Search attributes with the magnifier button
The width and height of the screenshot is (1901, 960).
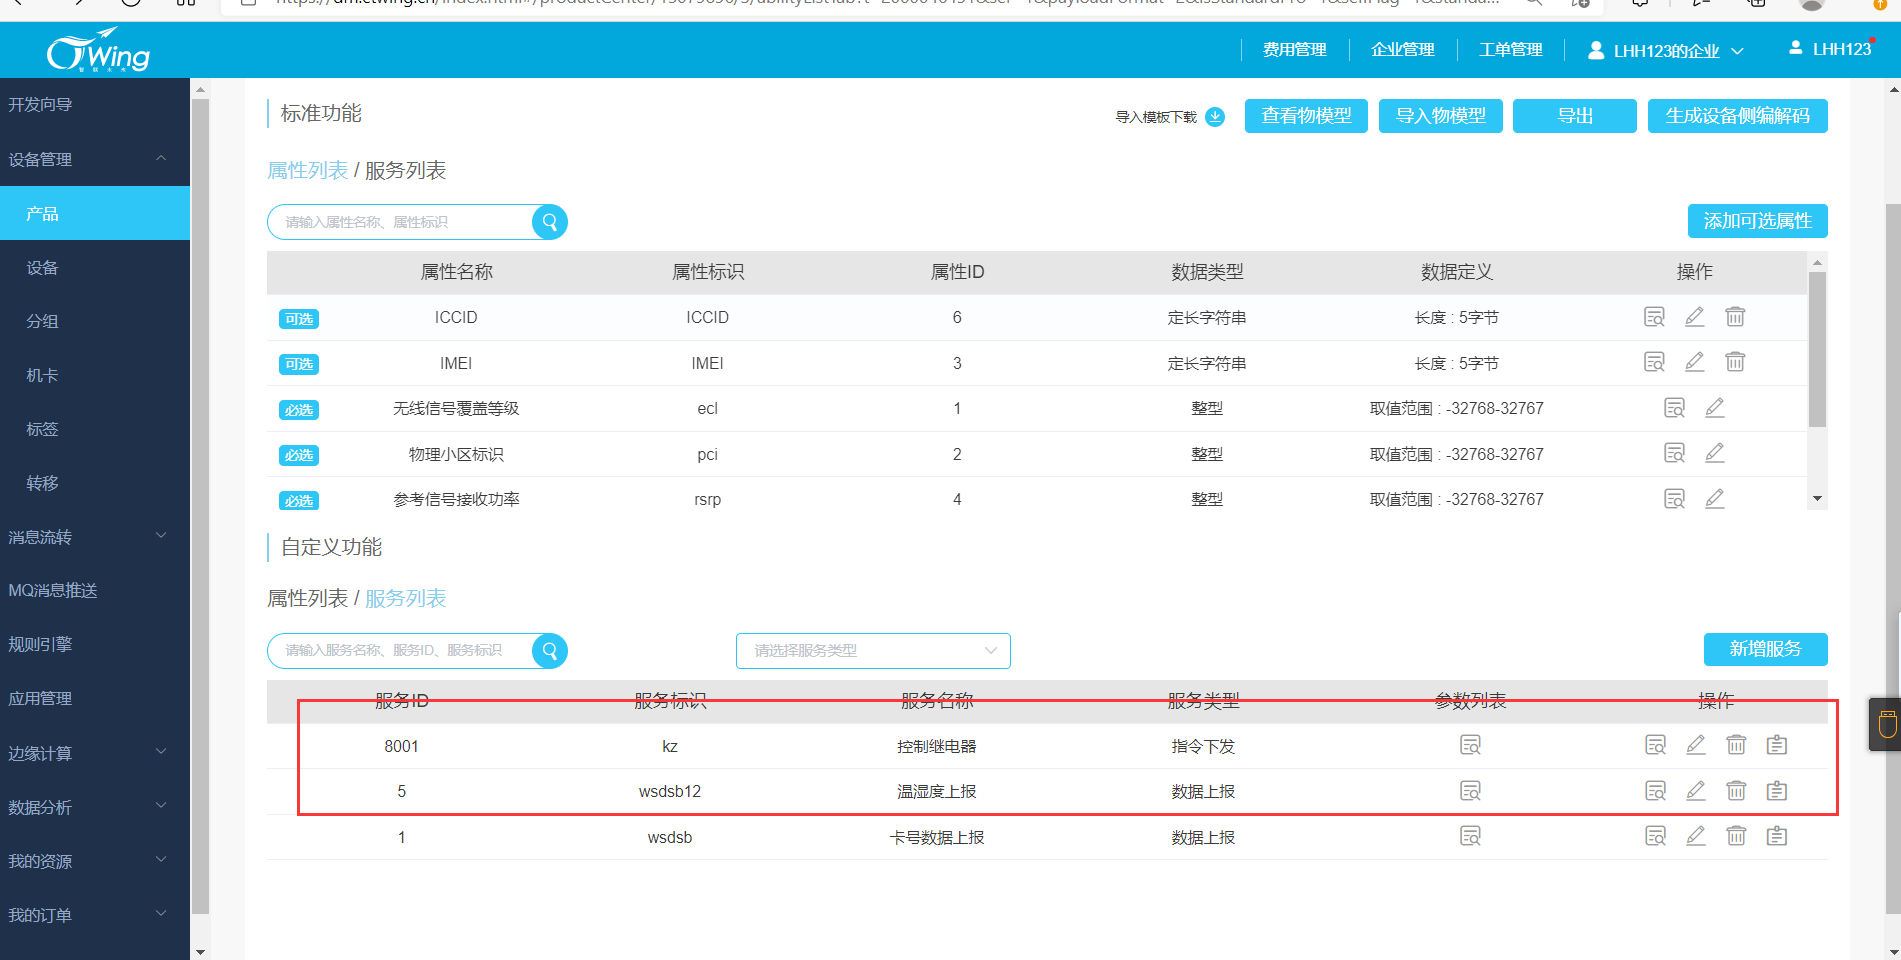(x=550, y=222)
